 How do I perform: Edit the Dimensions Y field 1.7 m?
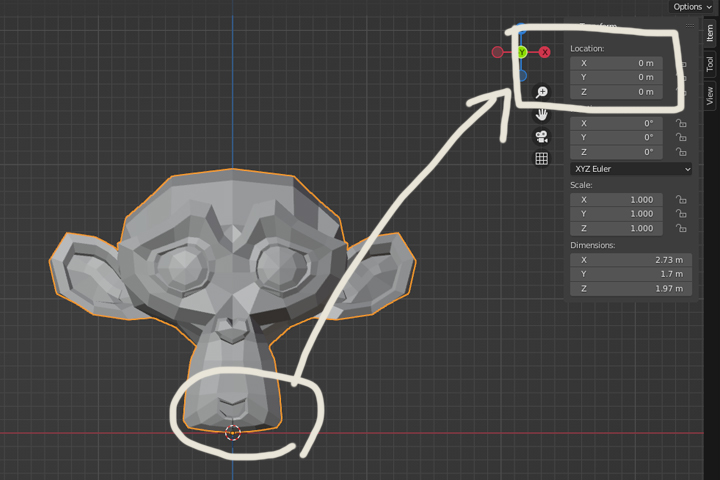tap(631, 274)
